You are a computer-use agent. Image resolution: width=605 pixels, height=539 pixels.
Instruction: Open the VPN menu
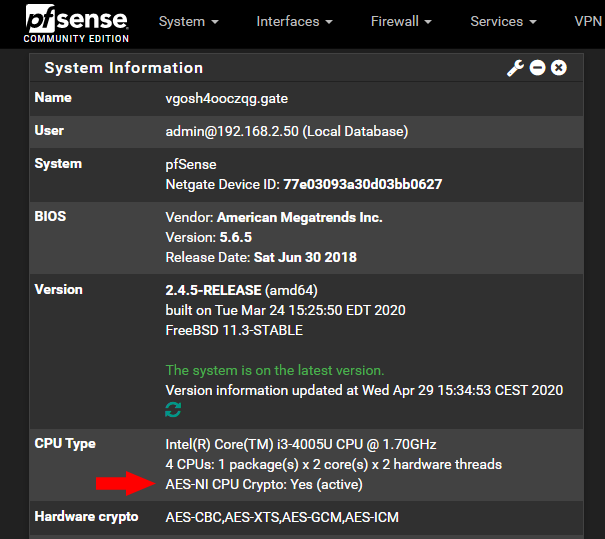(588, 22)
